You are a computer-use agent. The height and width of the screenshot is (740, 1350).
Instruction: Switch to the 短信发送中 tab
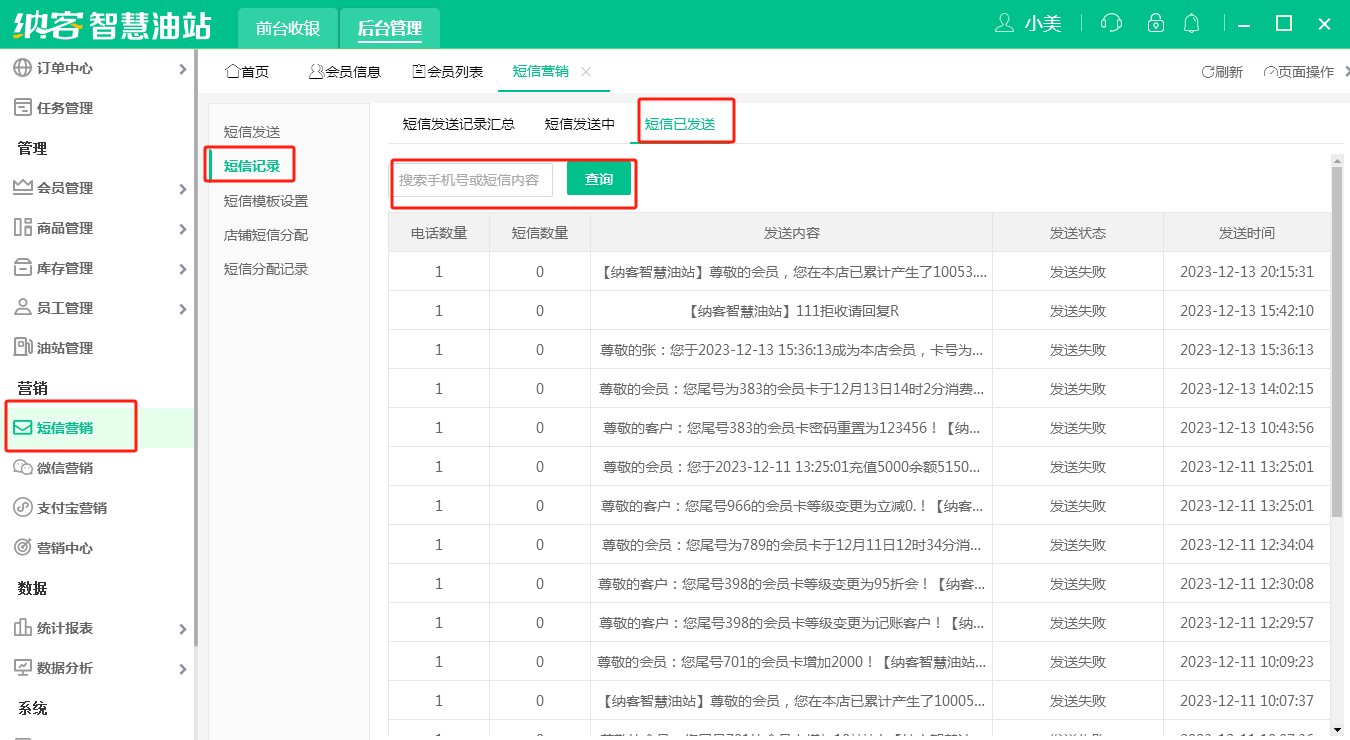pyautogui.click(x=580, y=124)
